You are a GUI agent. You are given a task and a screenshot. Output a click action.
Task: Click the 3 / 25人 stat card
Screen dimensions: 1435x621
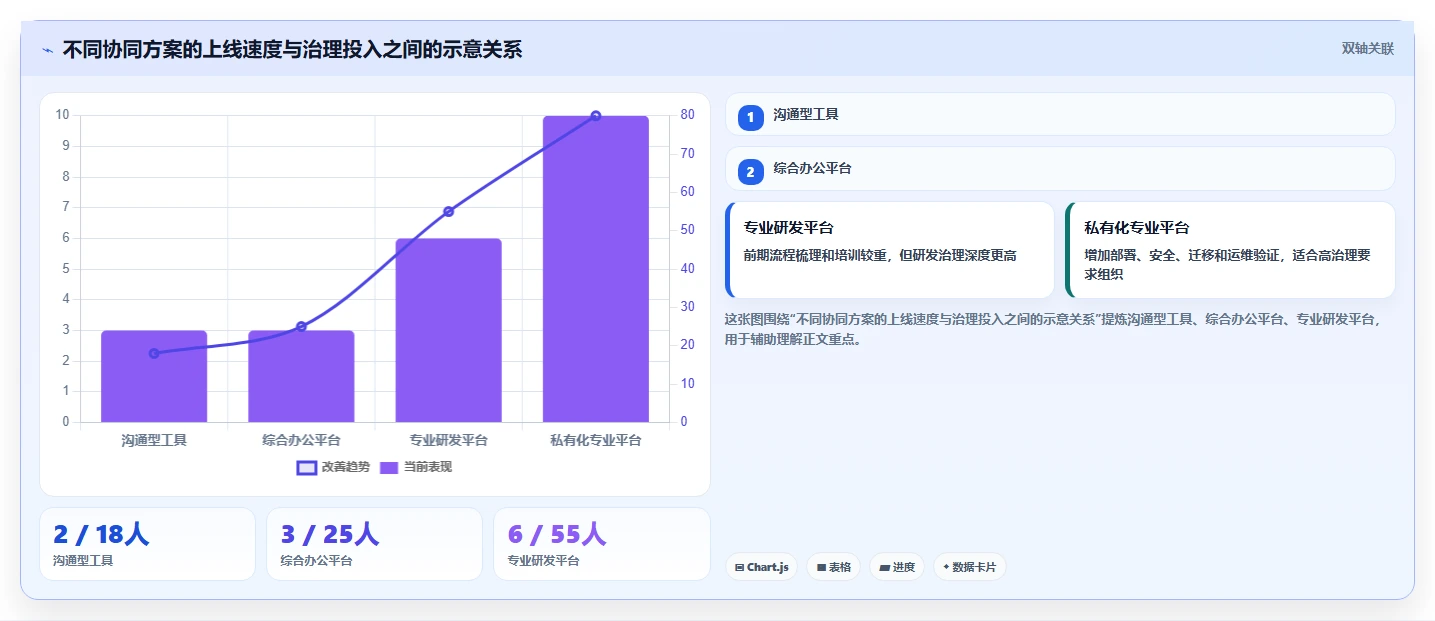click(374, 544)
